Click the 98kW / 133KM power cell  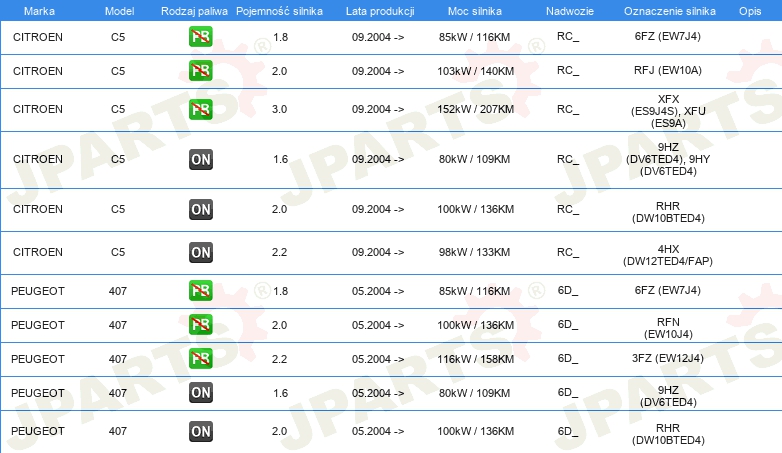tap(474, 252)
